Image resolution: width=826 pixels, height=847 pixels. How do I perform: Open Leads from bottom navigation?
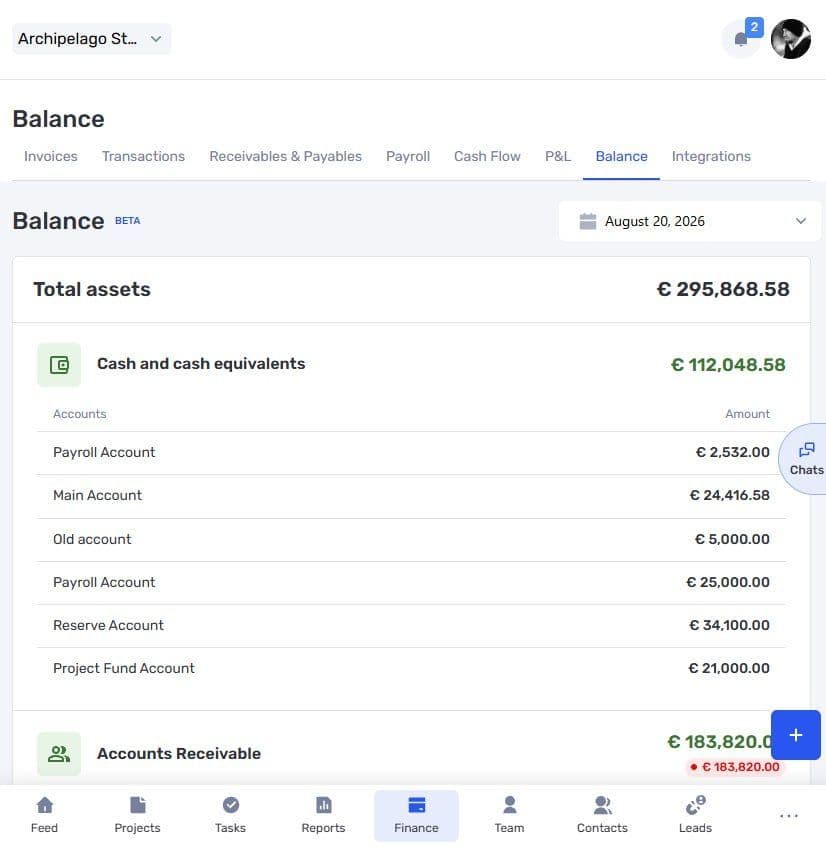point(695,815)
